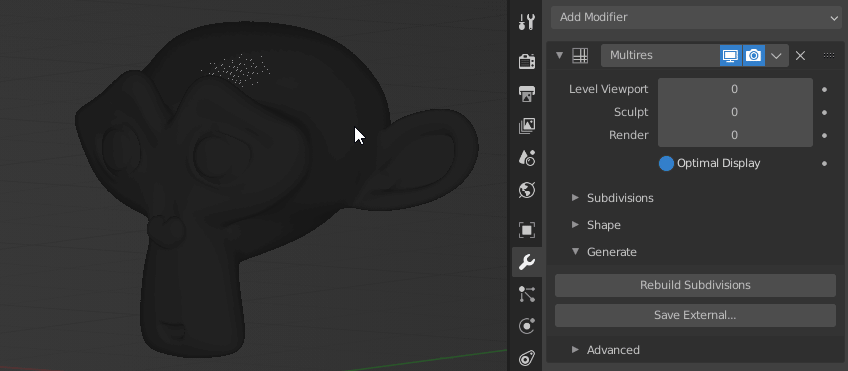
Task: Open the Scene properties tab
Action: (x=526, y=158)
